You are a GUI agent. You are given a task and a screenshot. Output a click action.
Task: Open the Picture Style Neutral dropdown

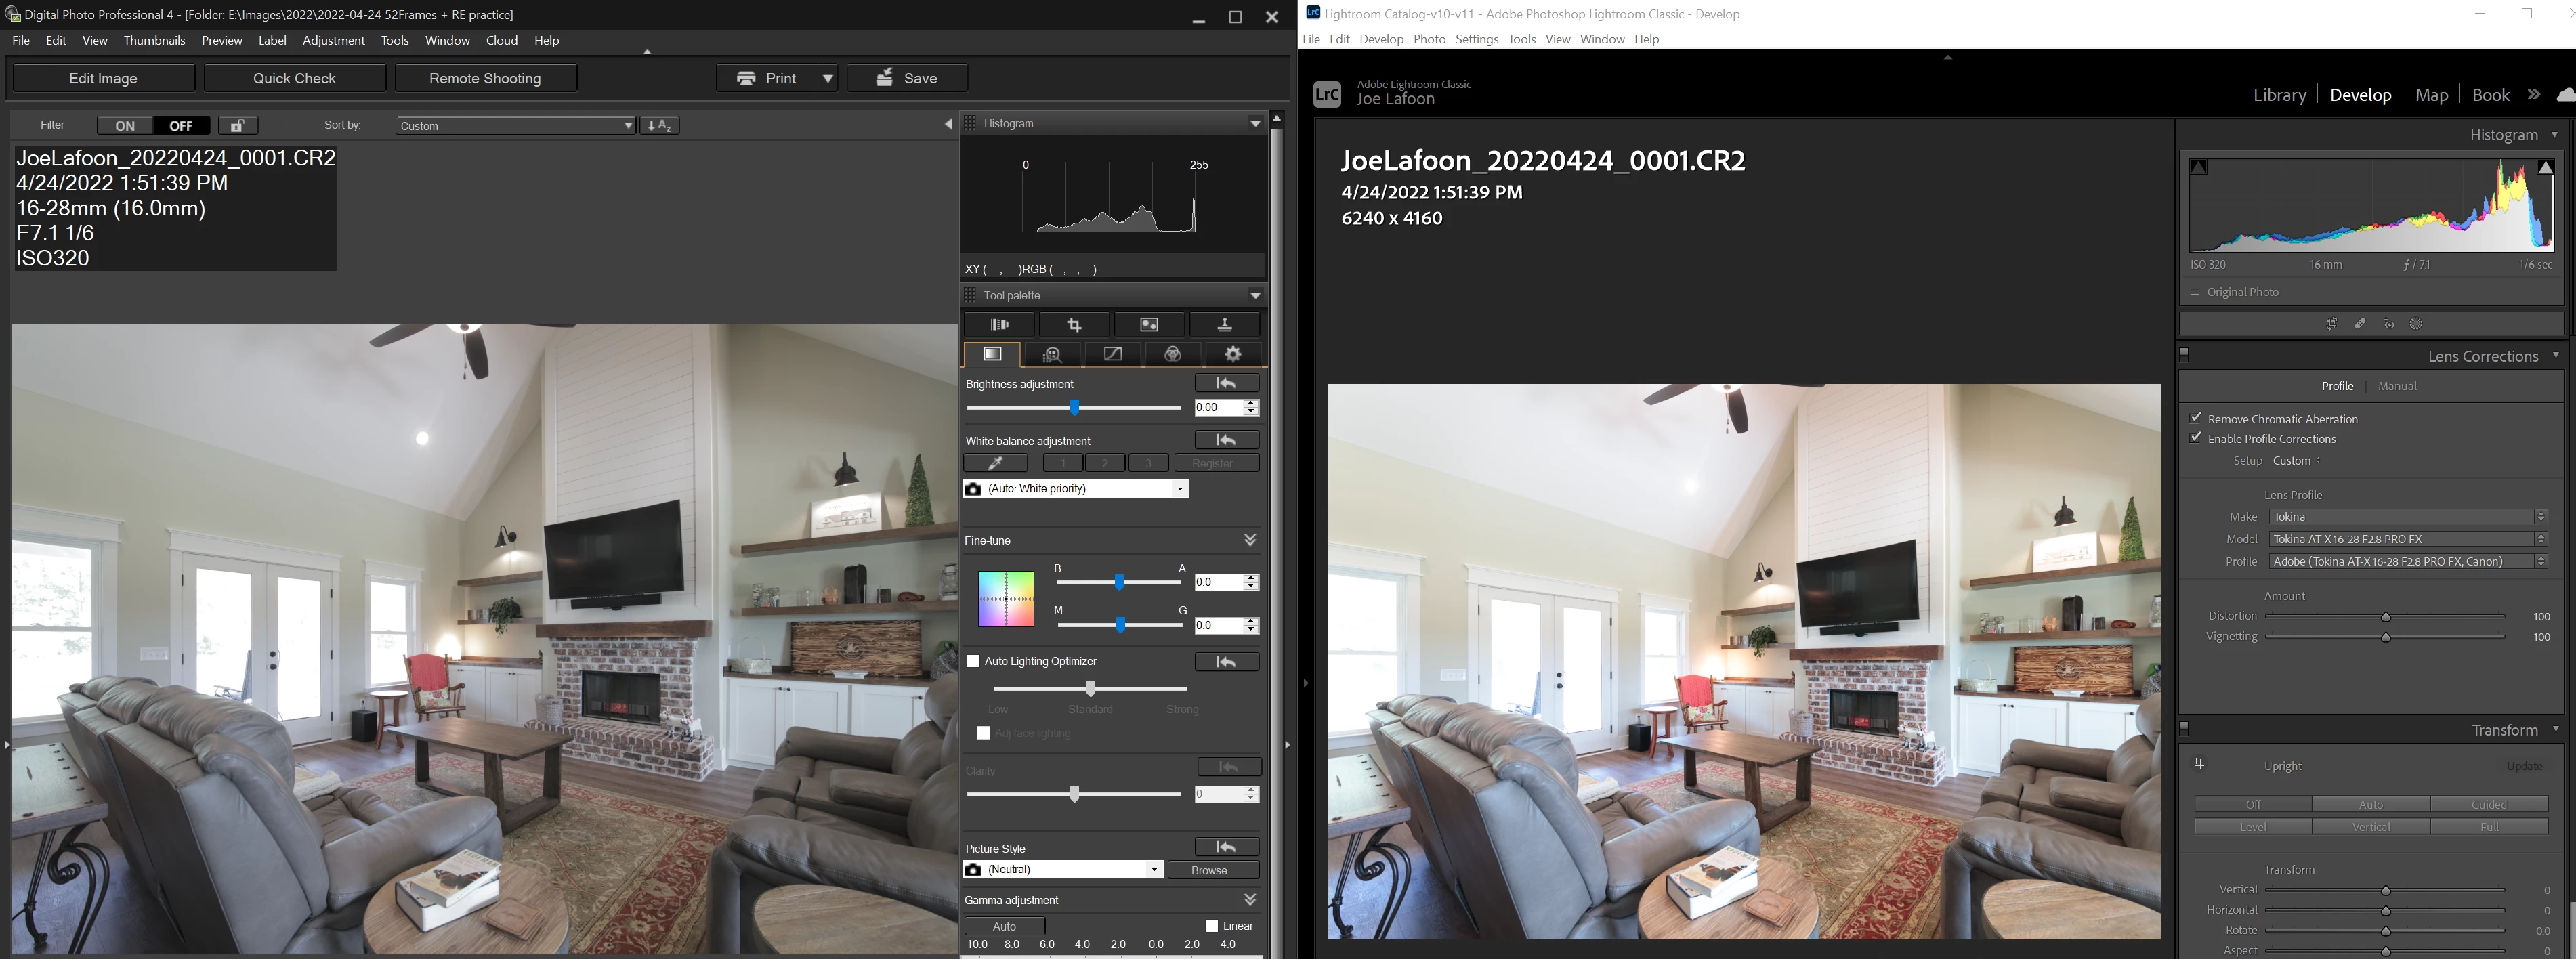1154,870
